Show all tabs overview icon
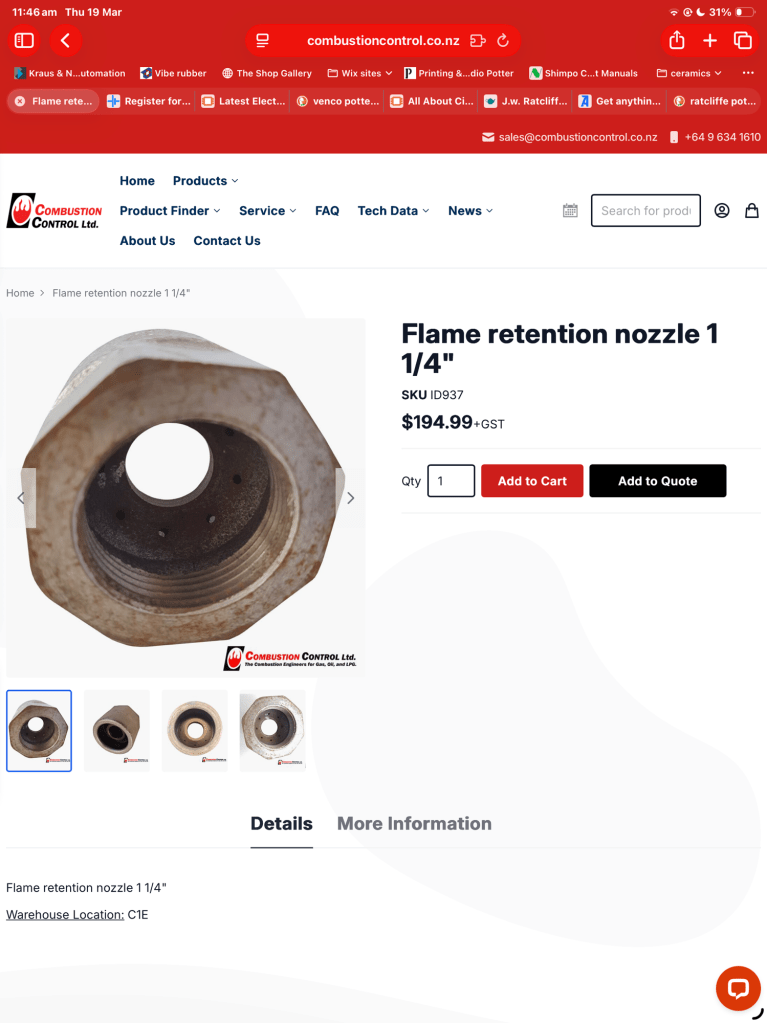767x1023 pixels. [x=743, y=40]
